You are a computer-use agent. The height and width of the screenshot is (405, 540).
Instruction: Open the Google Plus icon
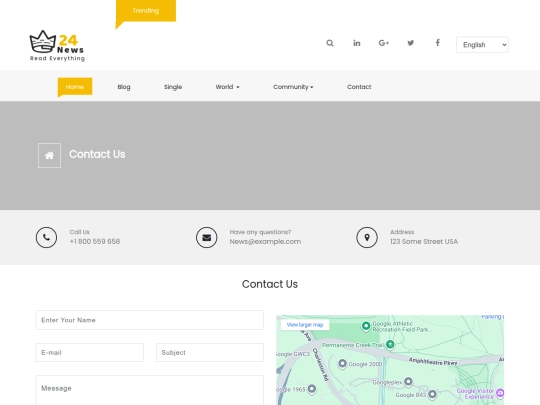[x=384, y=43]
